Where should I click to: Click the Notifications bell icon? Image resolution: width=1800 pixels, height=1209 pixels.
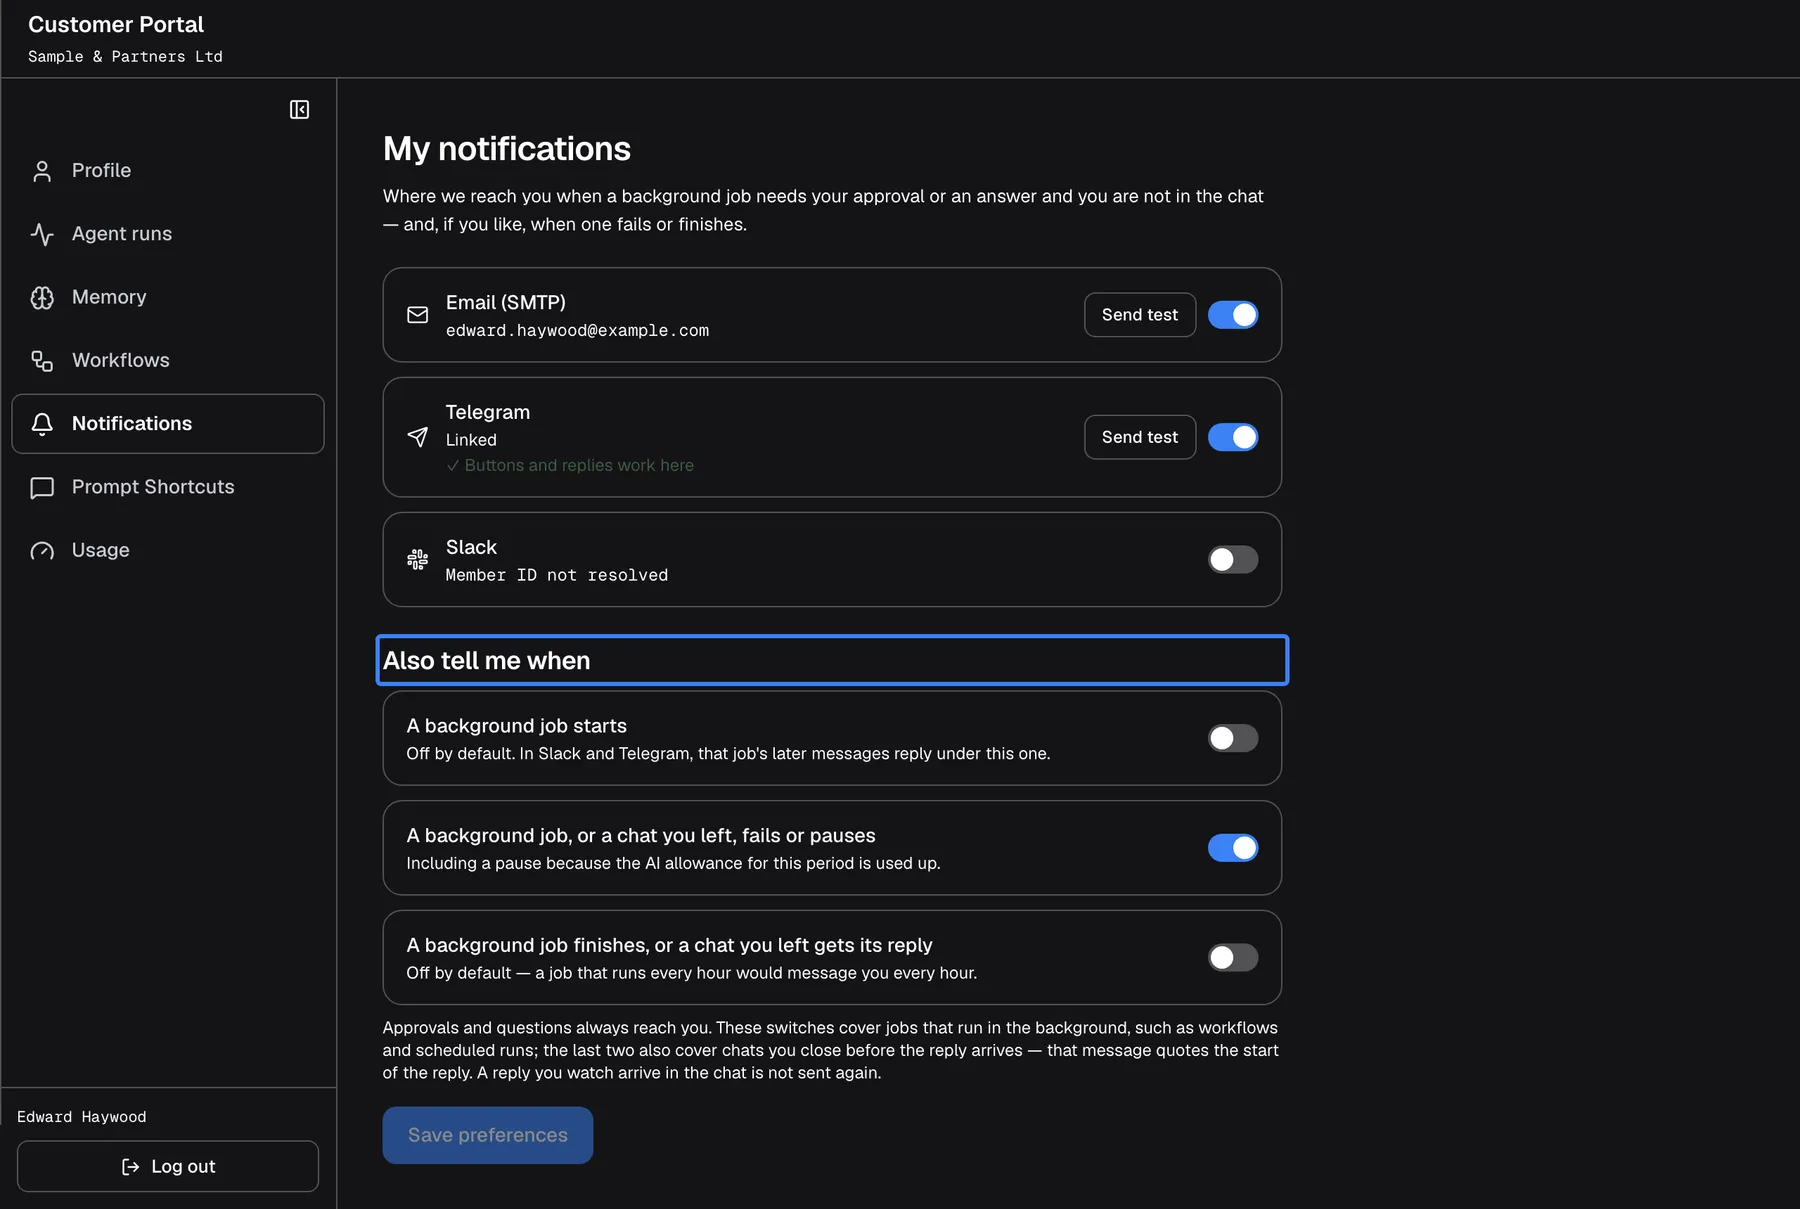[42, 424]
